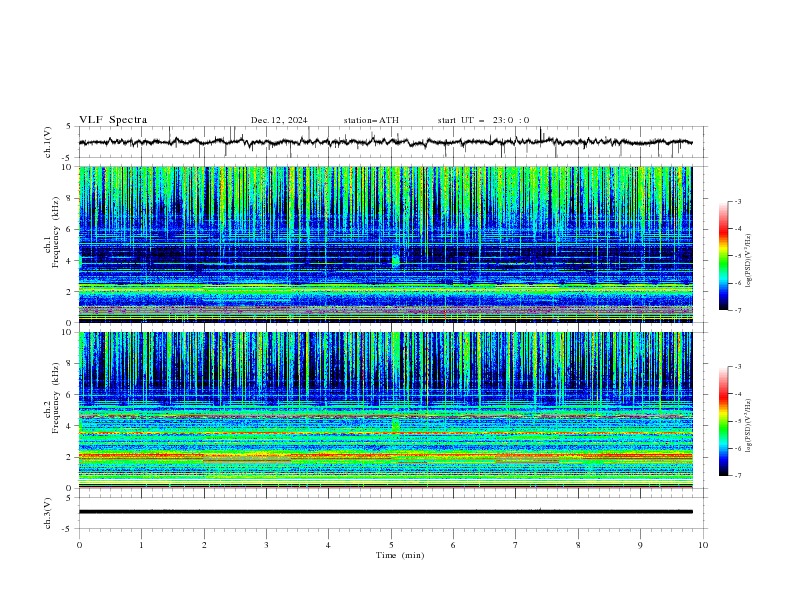Click the "log(PSD)(V²/Hz)" label beside ch.2 colorbar
Image resolution: width=792 pixels, height=612 pixels.
748,425
